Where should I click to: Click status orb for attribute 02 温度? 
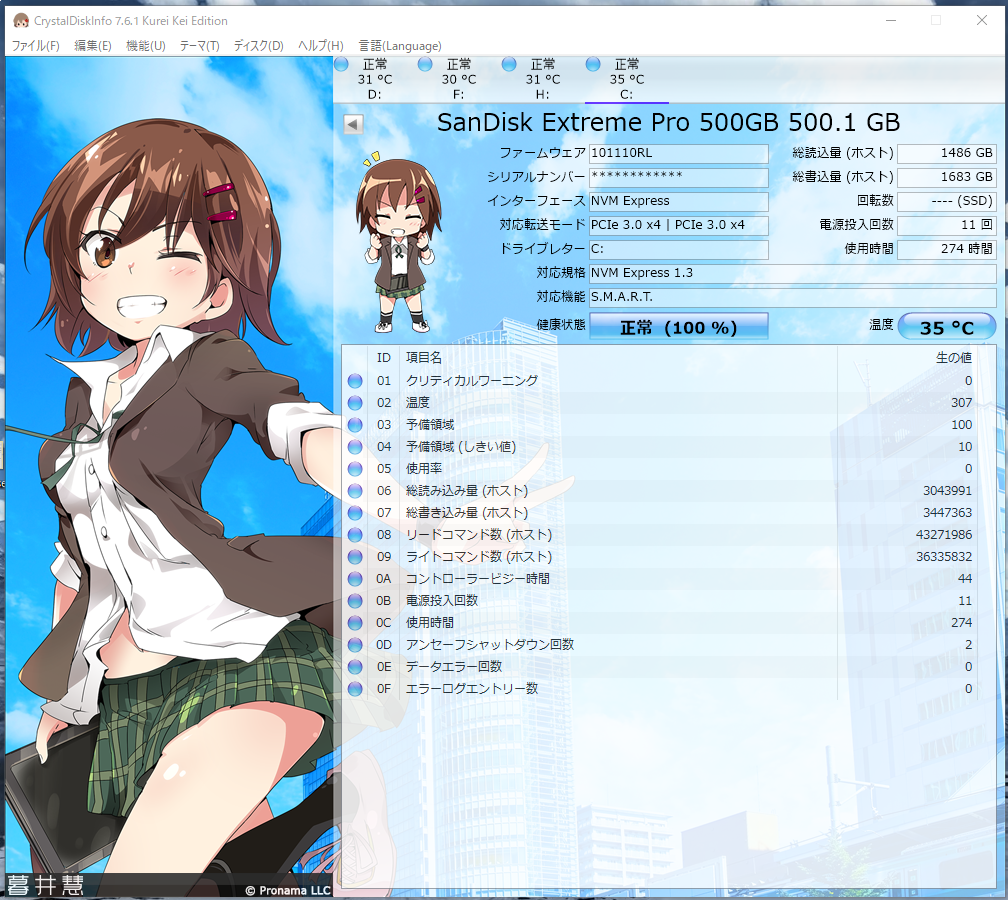[x=355, y=402]
